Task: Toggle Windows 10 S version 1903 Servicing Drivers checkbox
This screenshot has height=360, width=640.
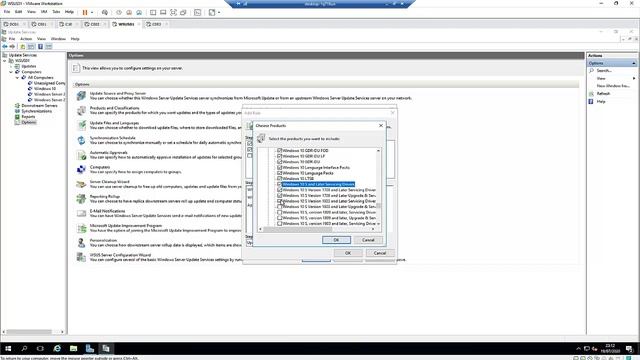Action: click(280, 224)
